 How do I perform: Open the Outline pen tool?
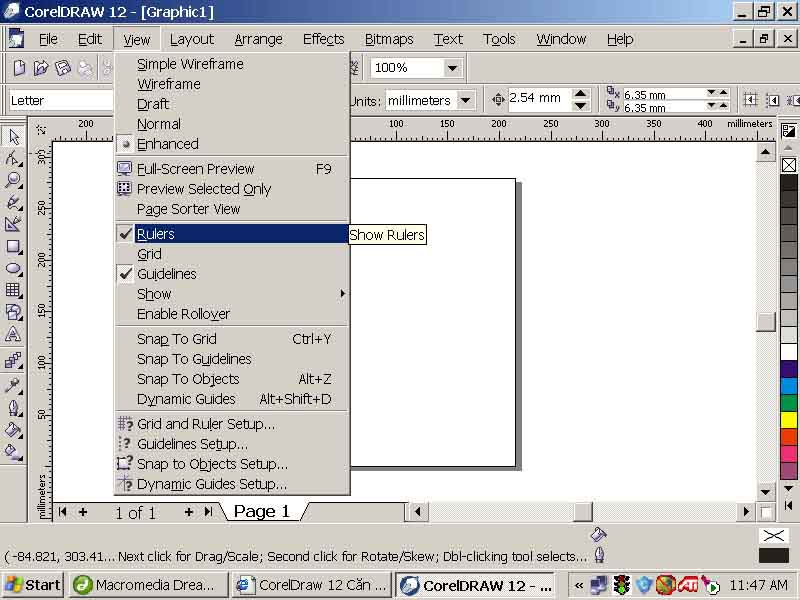pyautogui.click(x=13, y=408)
